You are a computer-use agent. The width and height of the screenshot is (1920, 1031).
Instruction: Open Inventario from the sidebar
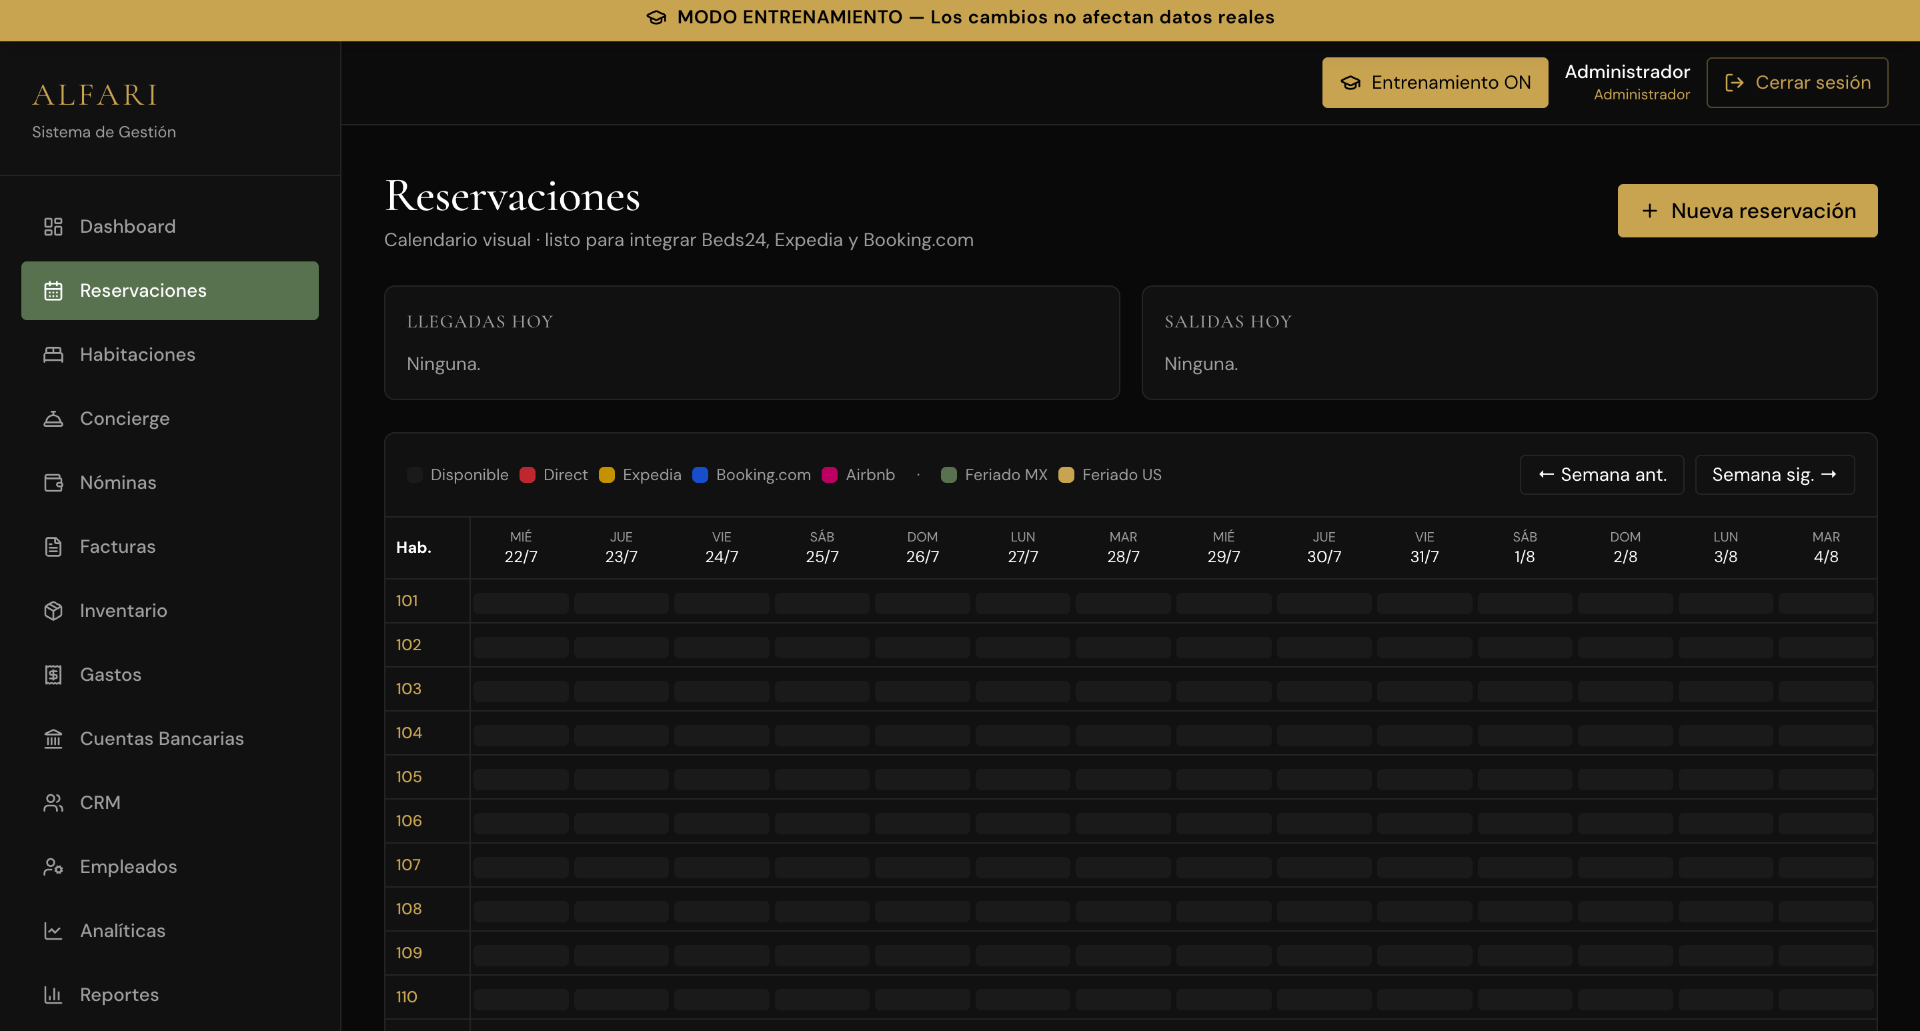point(170,611)
